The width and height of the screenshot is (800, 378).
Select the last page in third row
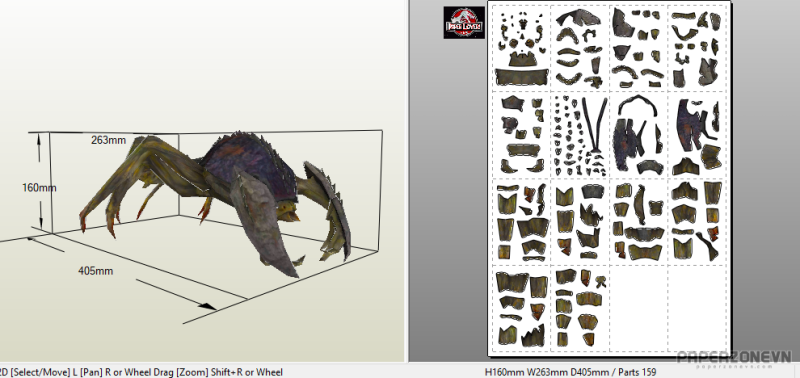click(x=696, y=222)
